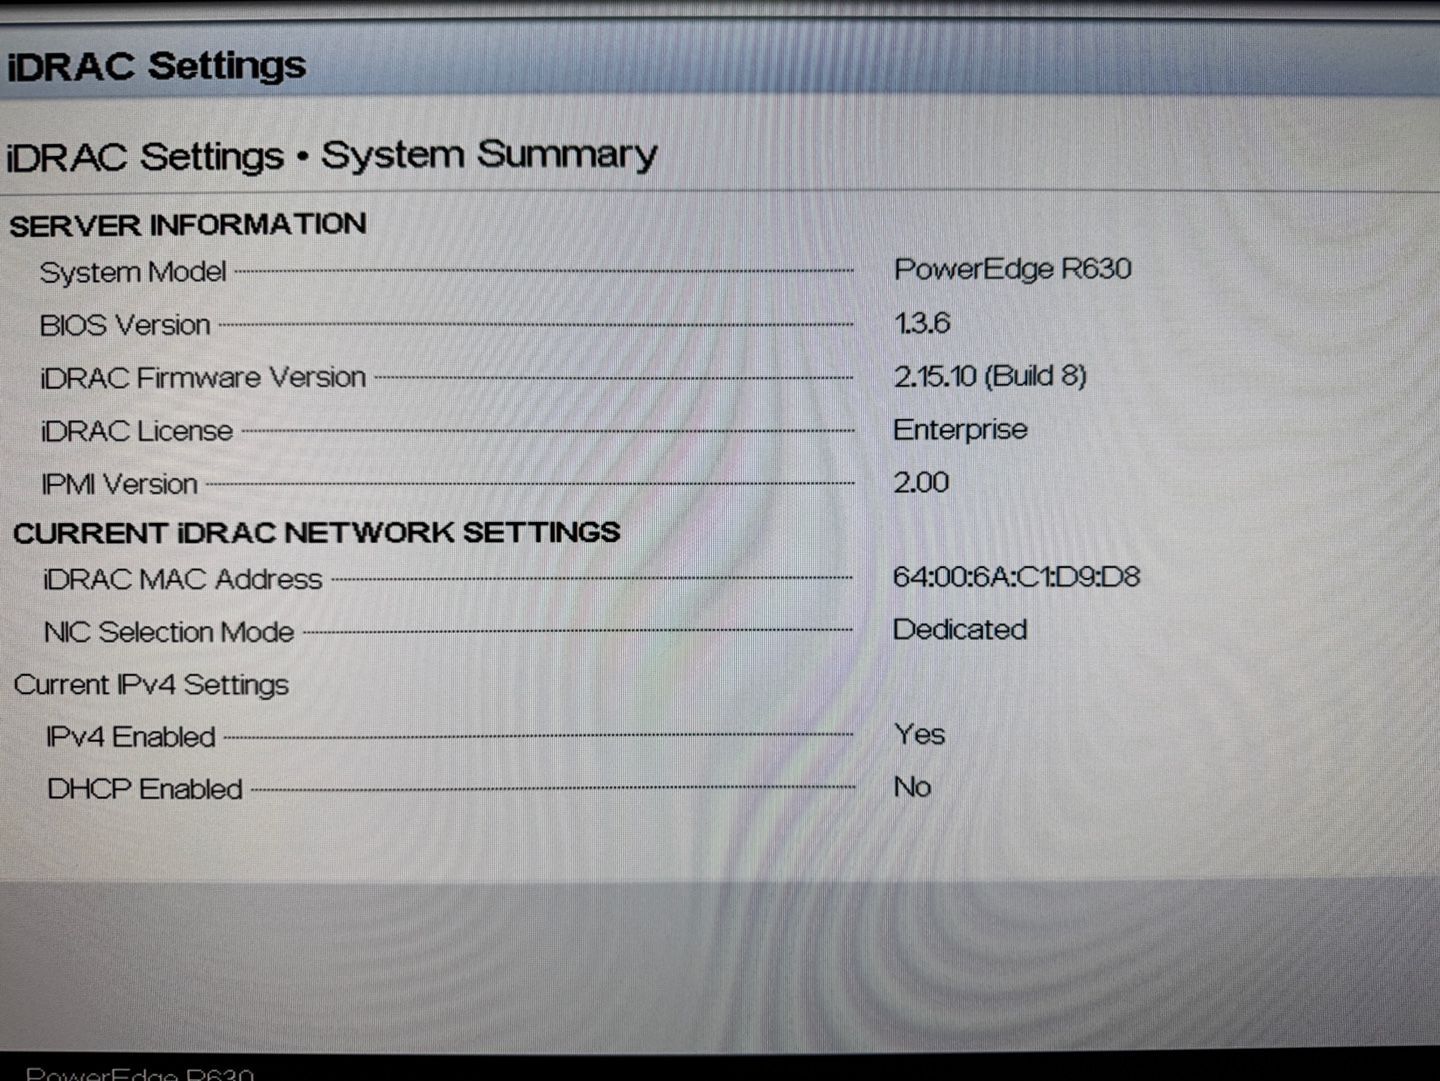The height and width of the screenshot is (1081, 1440).
Task: Select the iDRAC MAC Address label
Action: (183, 579)
